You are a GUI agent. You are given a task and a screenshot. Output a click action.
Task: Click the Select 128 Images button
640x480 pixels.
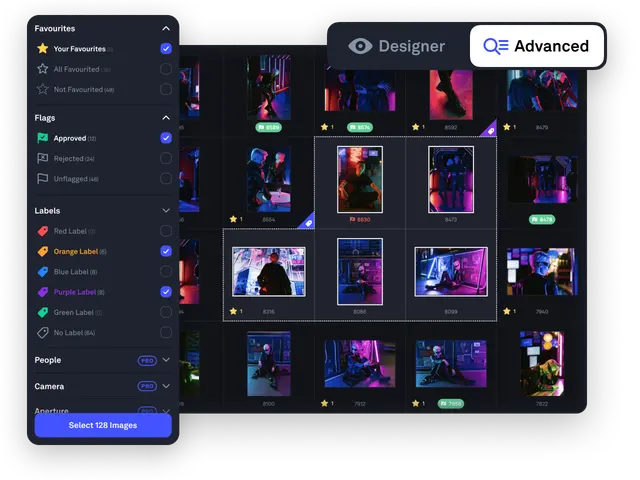click(103, 425)
